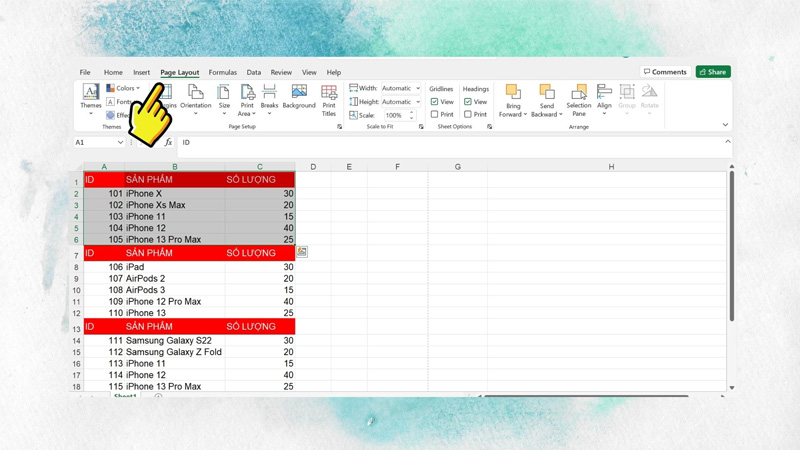Open the Align menu
This screenshot has width=800, height=450.
[604, 99]
